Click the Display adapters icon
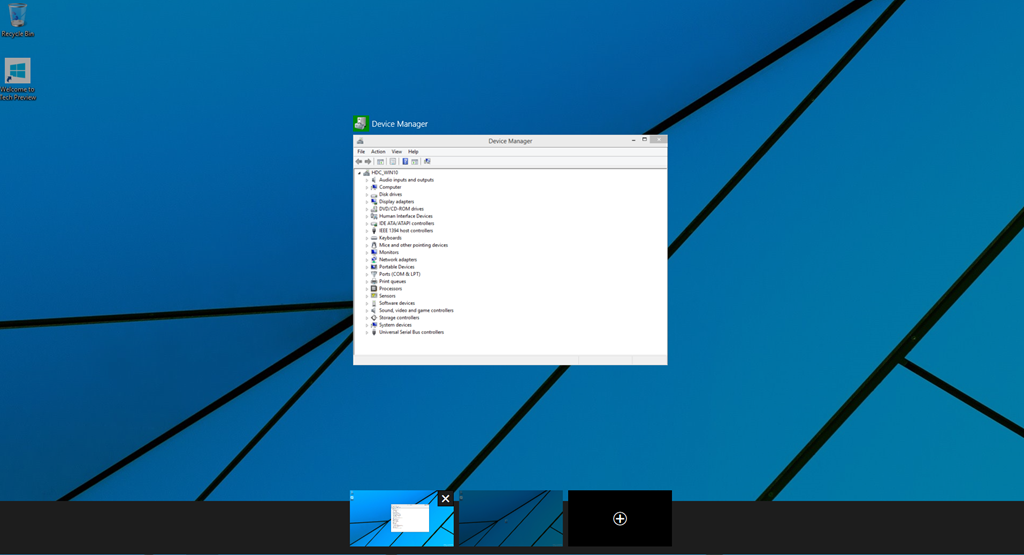Viewport: 1024px width, 555px height. [374, 202]
